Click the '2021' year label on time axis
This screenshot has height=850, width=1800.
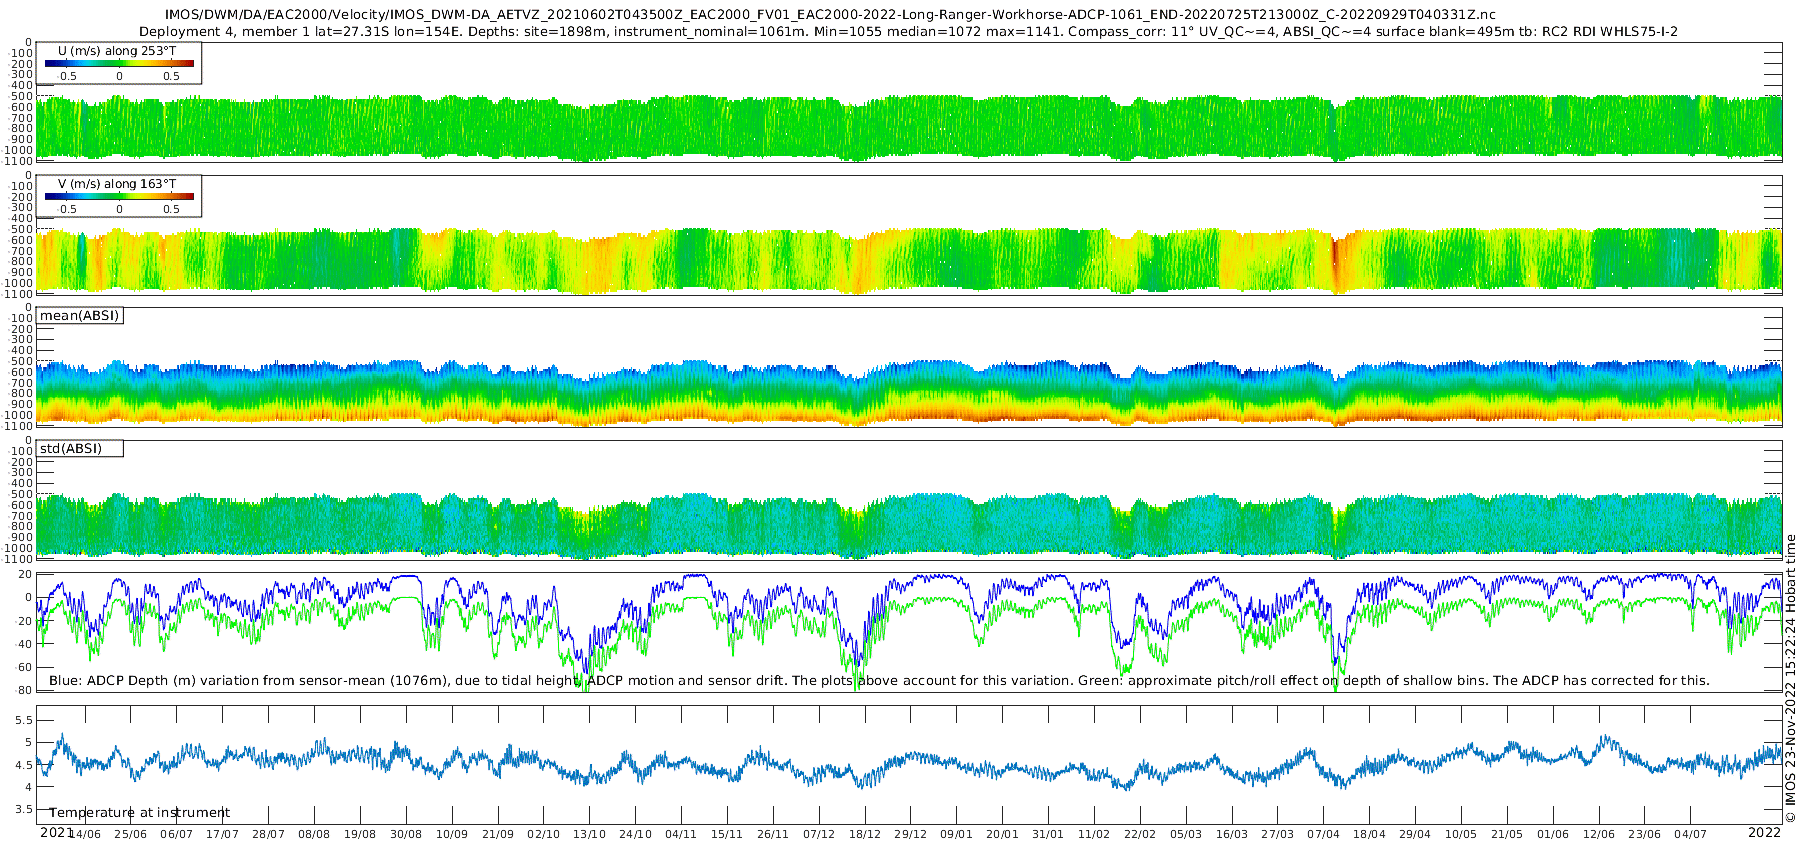56,832
